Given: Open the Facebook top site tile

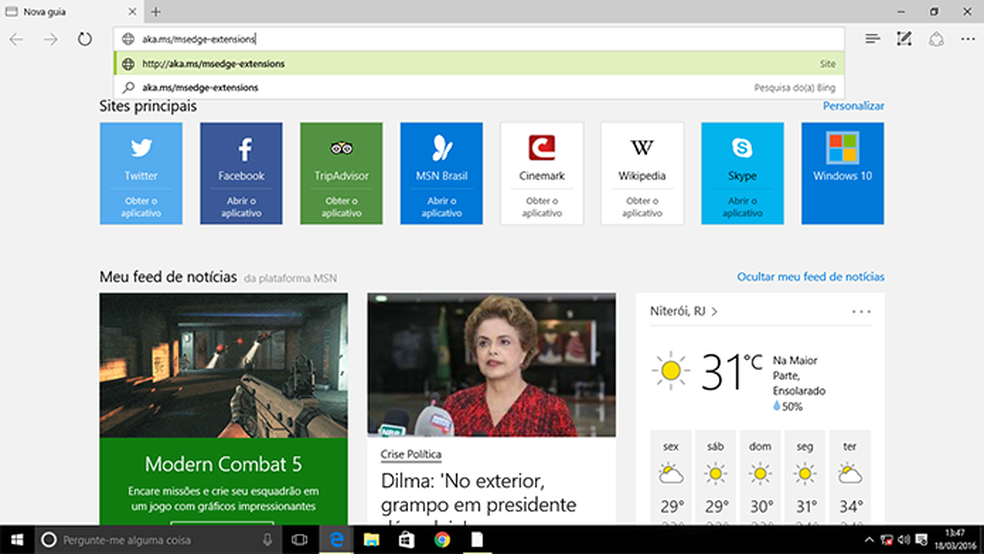Looking at the screenshot, I should (x=241, y=173).
